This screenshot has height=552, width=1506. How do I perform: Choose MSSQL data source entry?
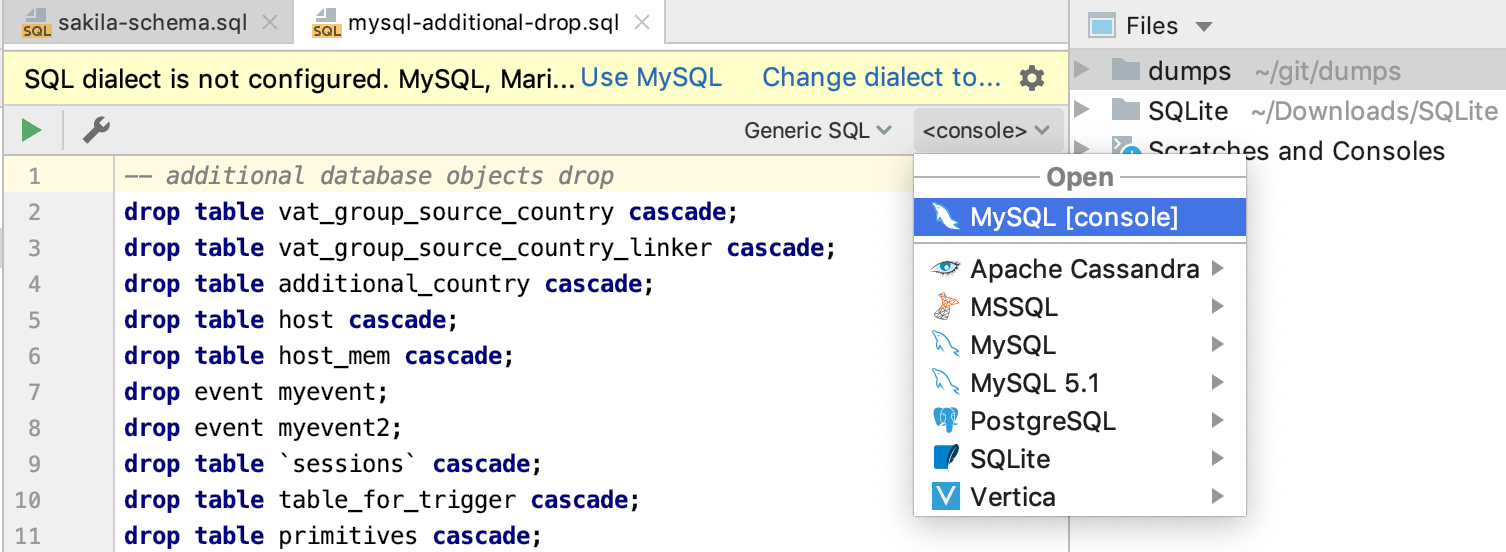(x=1080, y=307)
